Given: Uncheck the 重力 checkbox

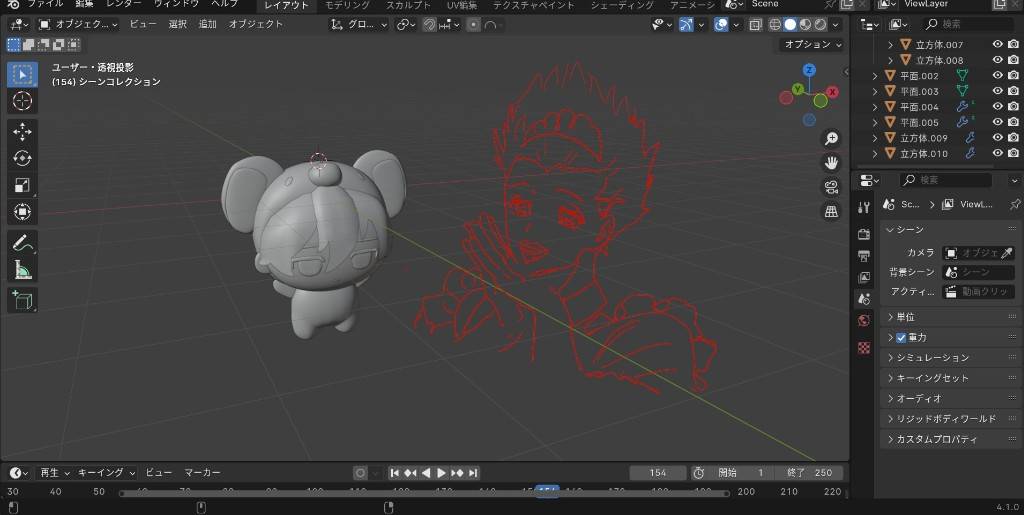Looking at the screenshot, I should pos(901,337).
